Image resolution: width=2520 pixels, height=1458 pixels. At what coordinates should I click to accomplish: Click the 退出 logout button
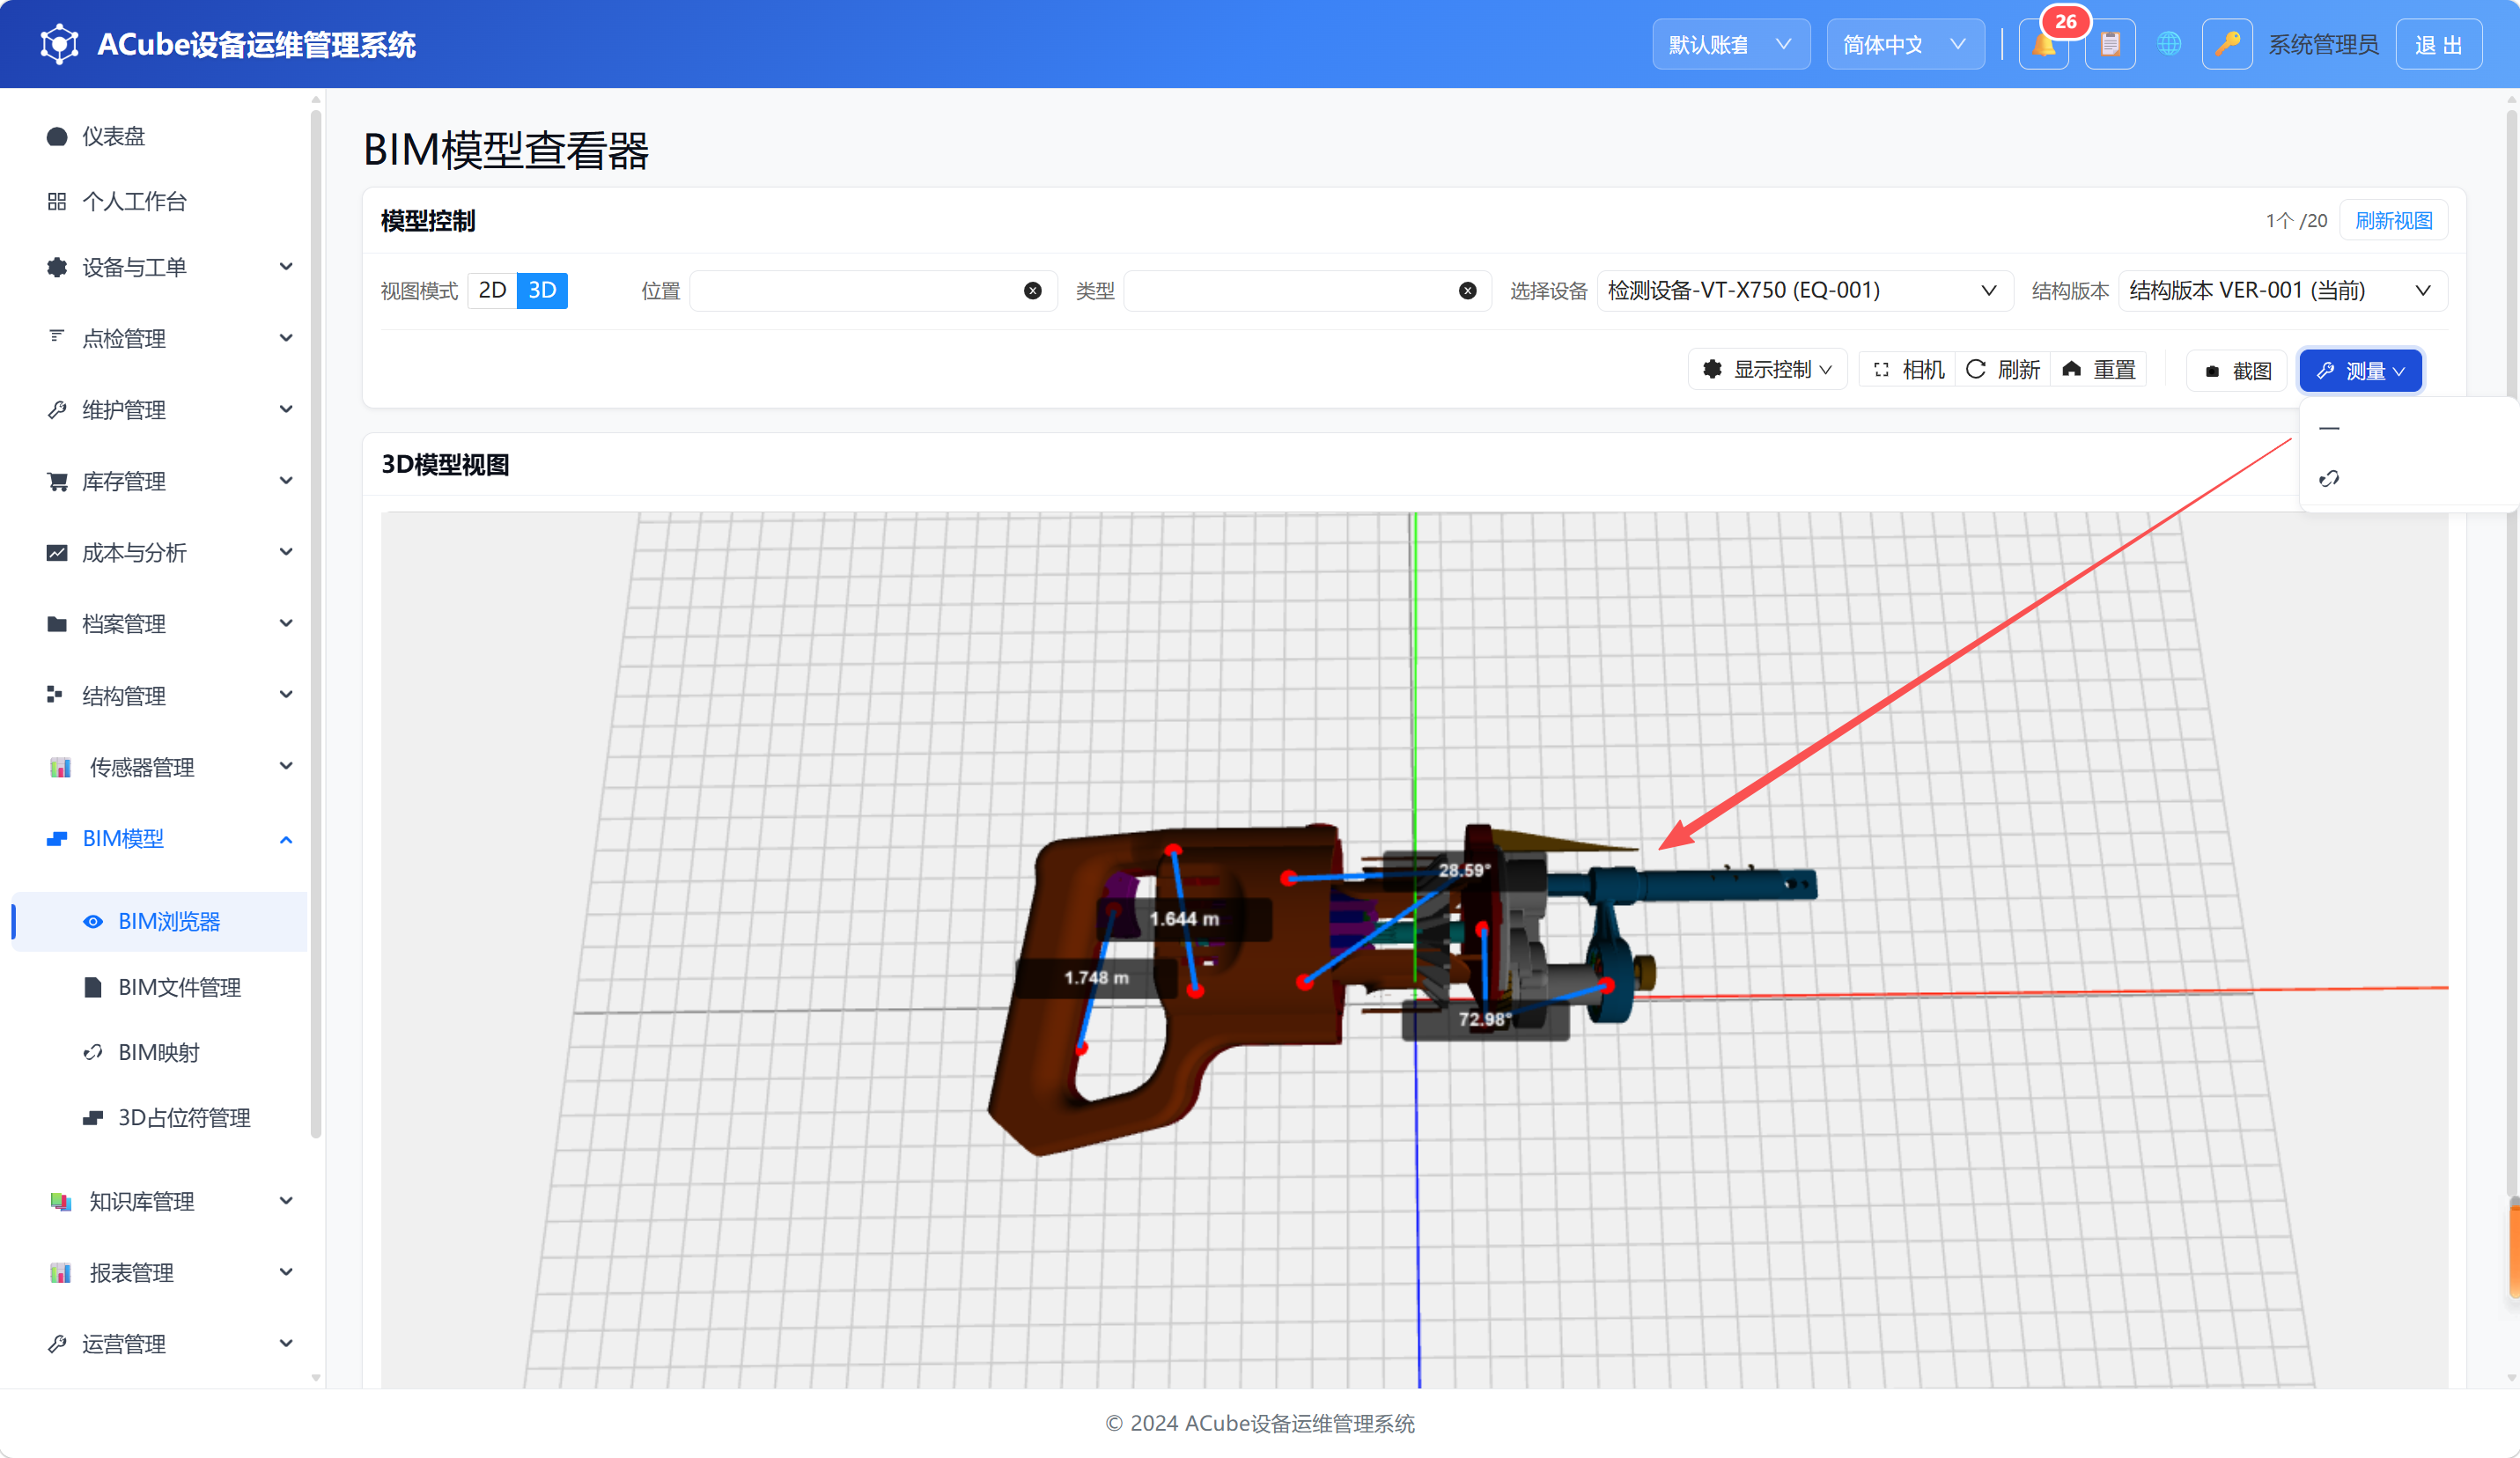point(2438,45)
